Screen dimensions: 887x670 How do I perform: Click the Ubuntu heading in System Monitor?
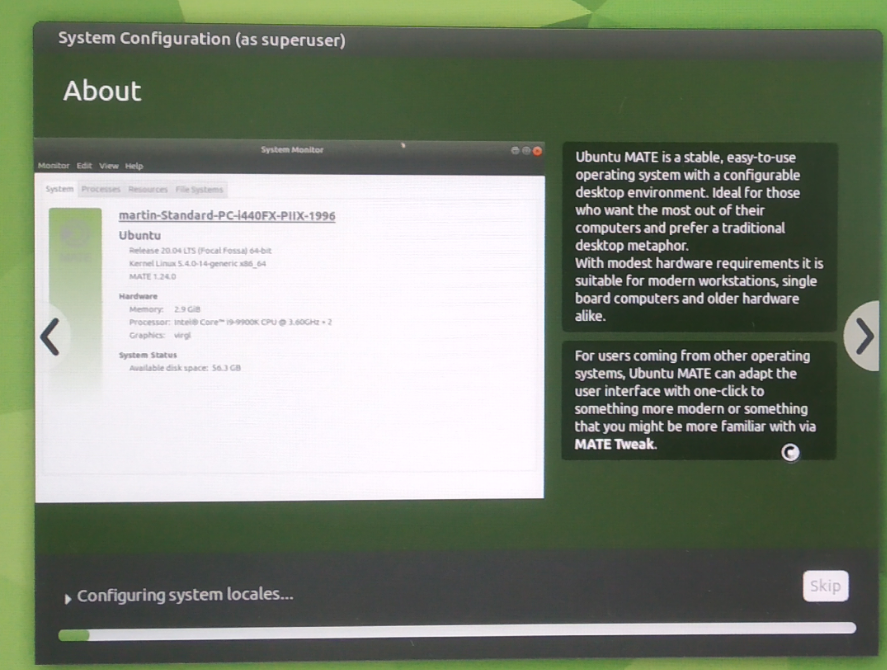click(140, 235)
